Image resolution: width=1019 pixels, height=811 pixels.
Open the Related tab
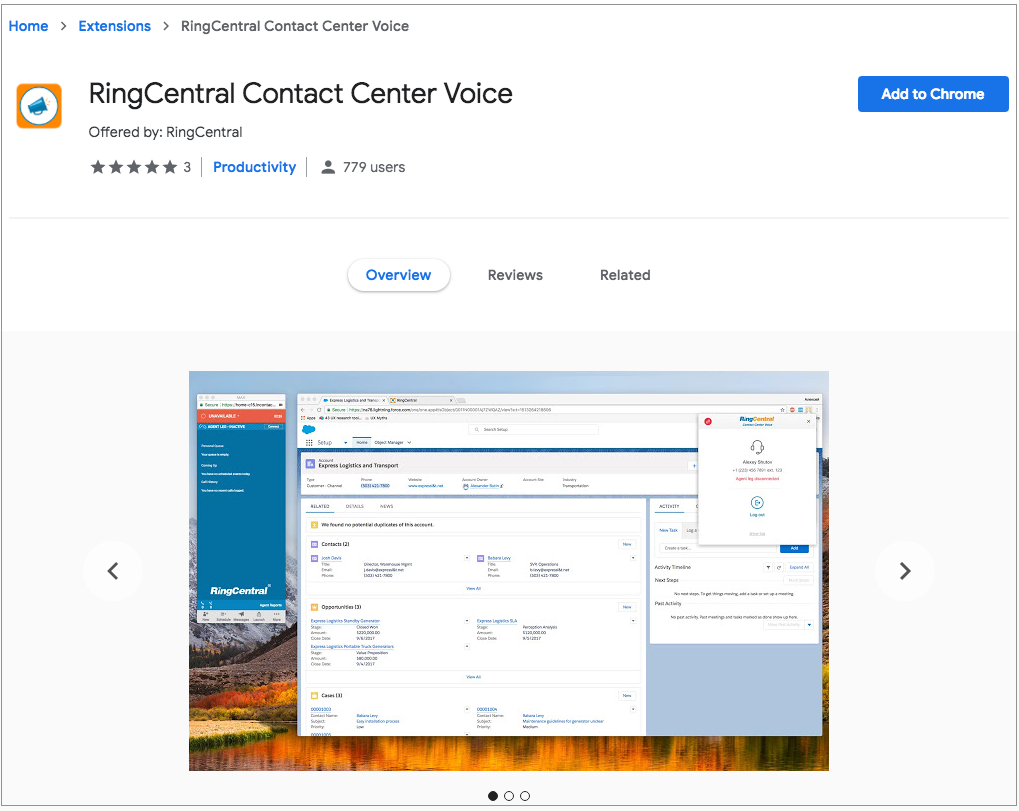point(624,275)
